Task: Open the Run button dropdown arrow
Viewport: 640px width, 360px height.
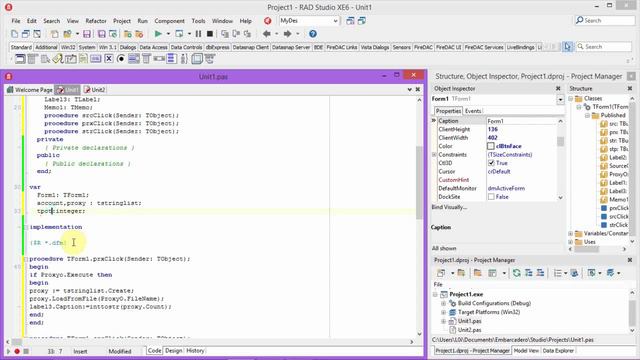Action: [168, 34]
